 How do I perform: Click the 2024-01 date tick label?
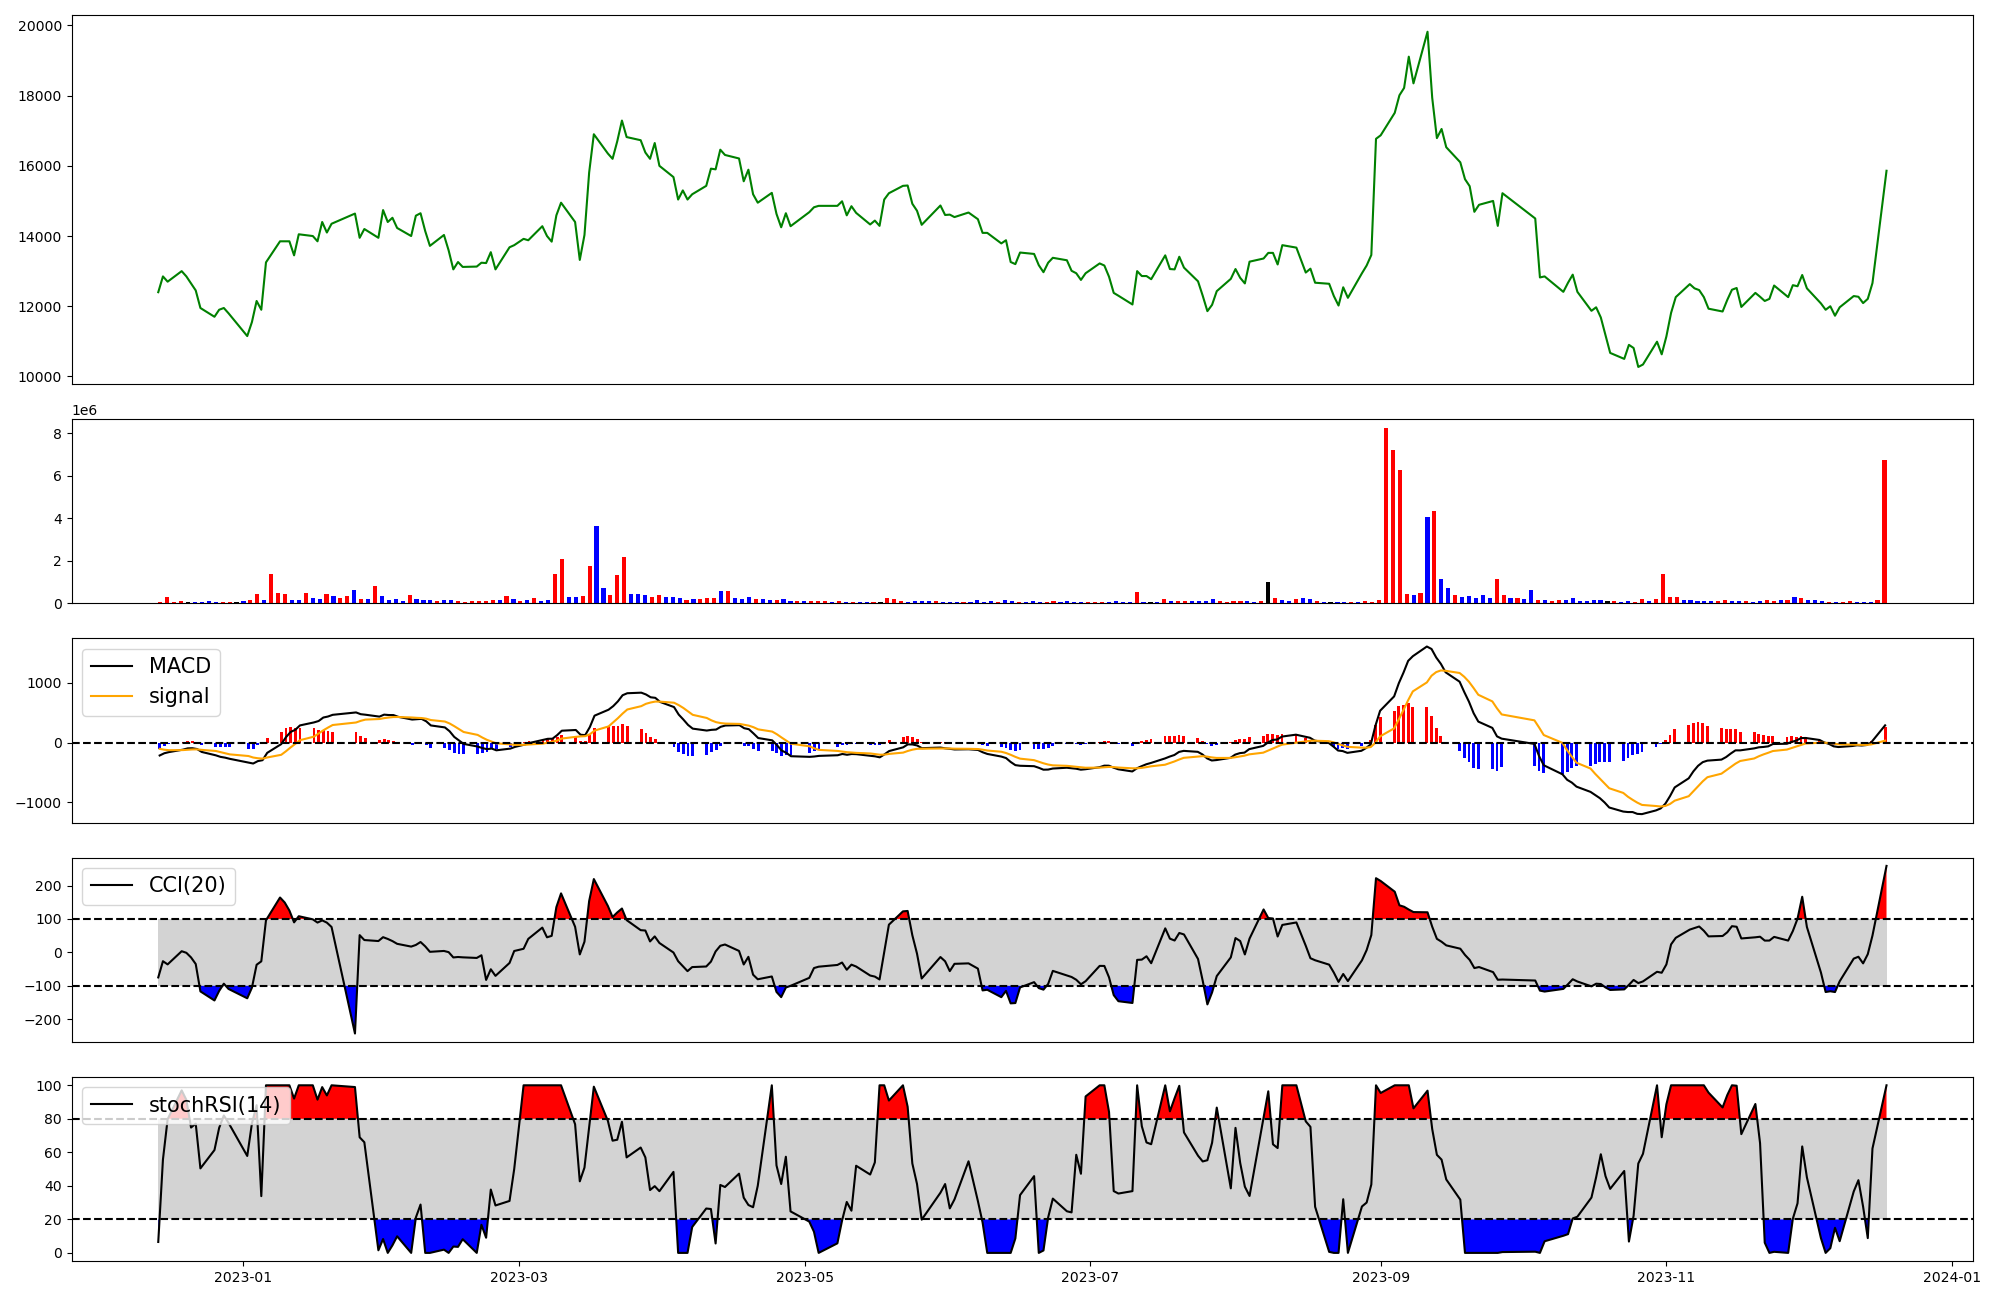point(1952,1276)
